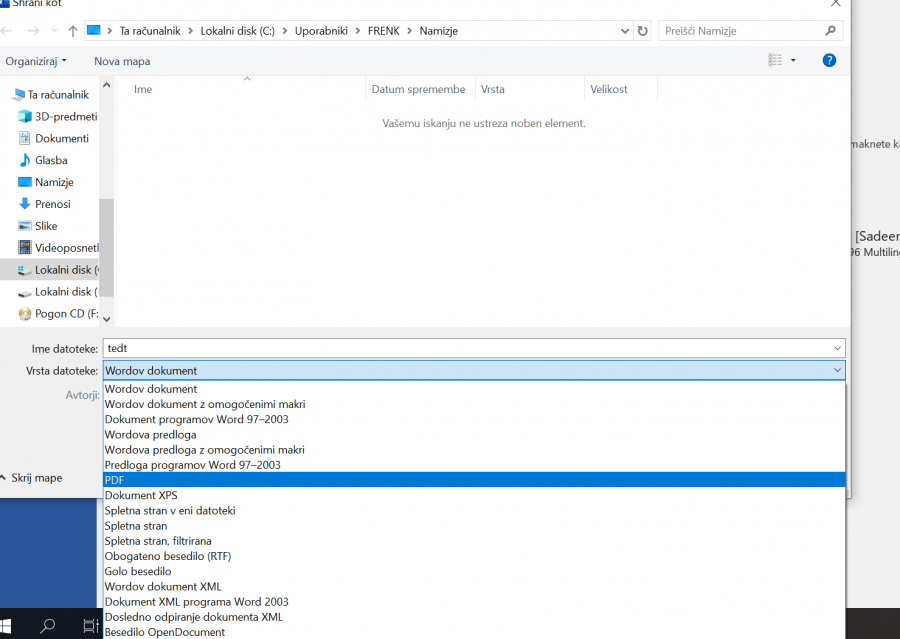Click Skrij mape to hide folders
900x639 pixels.
(36, 478)
